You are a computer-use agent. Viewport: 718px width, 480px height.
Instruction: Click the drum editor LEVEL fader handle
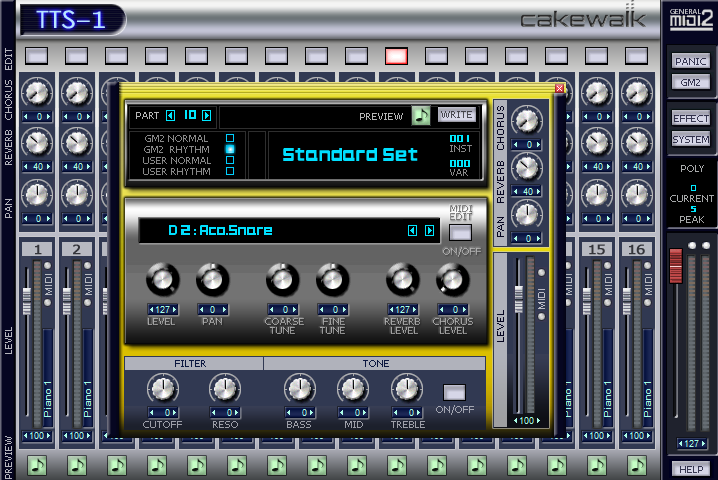point(519,299)
